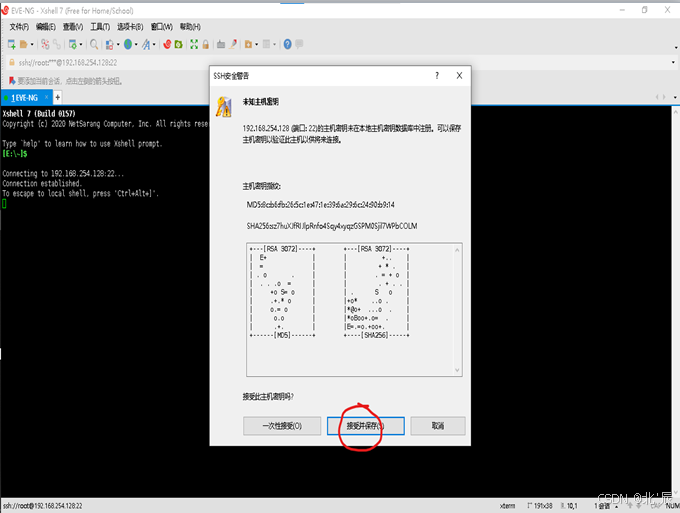
Task: Open the dropdown arrow beside Open session folder
Action: pos(32,45)
